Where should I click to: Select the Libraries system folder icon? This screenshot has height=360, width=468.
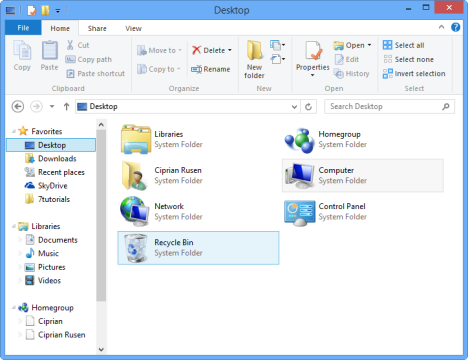[x=136, y=139]
